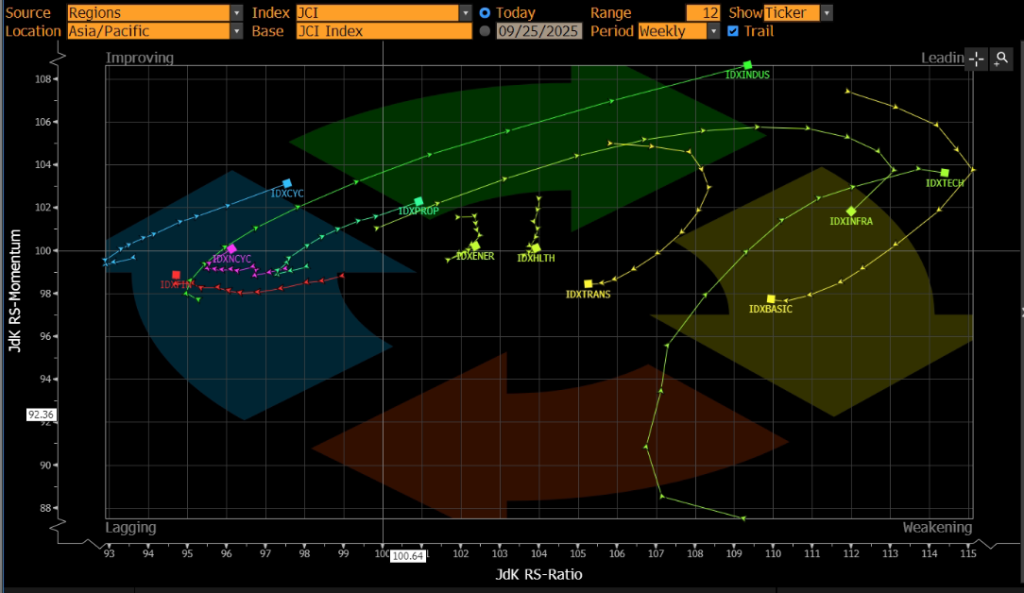
Task: Click the IDXCYC blue marker
Action: point(287,183)
